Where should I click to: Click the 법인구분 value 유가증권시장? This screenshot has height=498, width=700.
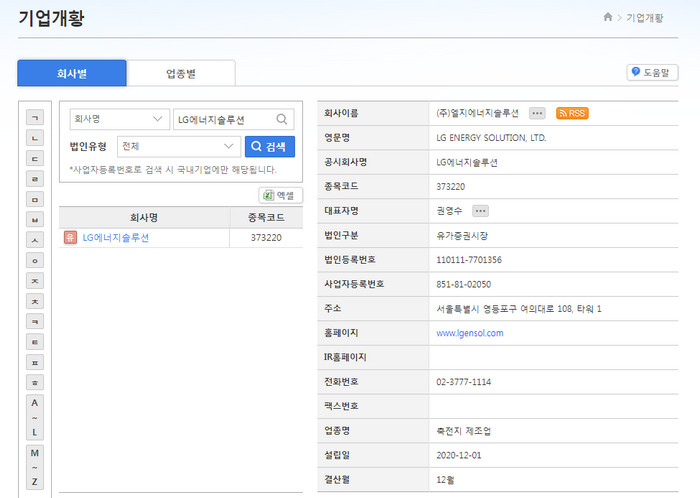click(462, 236)
